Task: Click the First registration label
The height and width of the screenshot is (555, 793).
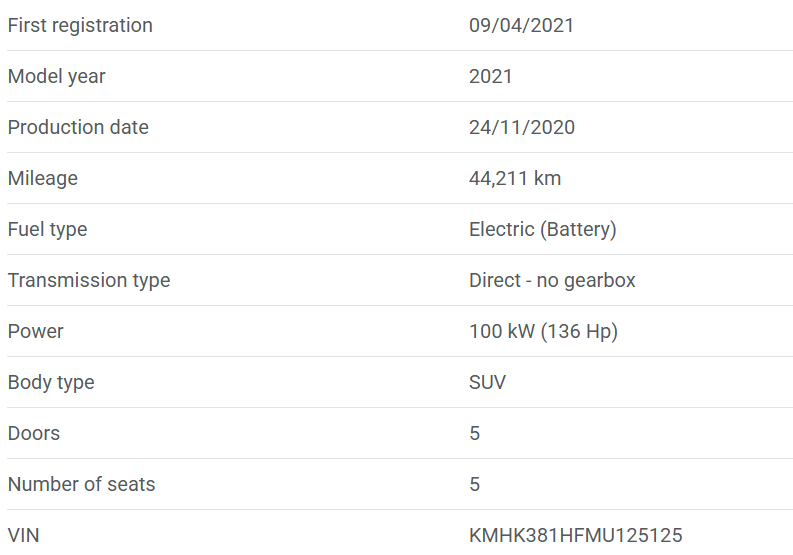Action: click(80, 26)
